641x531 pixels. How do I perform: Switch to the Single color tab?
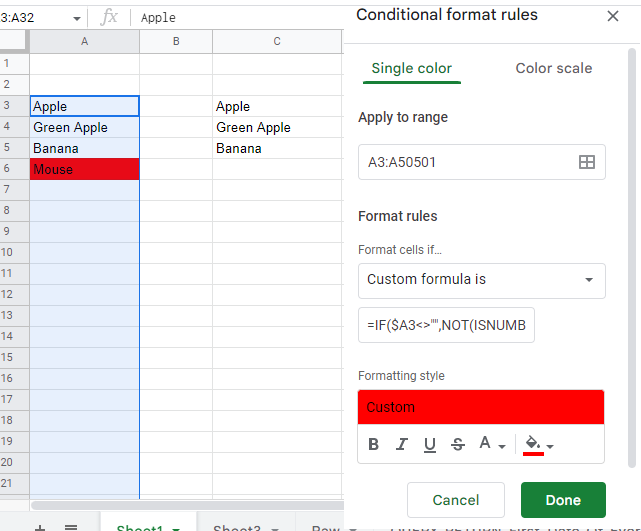tap(412, 68)
